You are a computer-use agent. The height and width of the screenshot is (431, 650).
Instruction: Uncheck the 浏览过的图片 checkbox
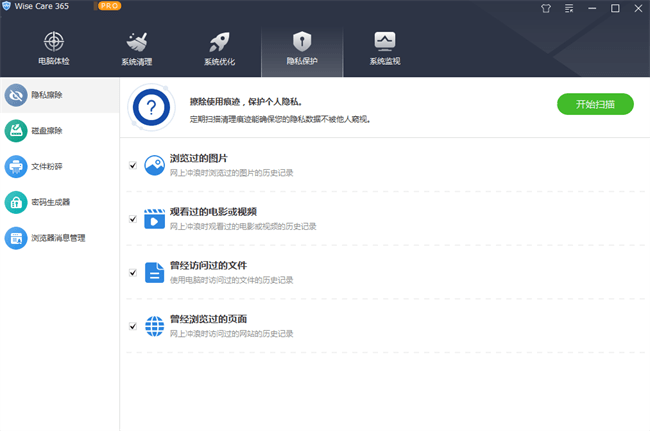pyautogui.click(x=133, y=165)
